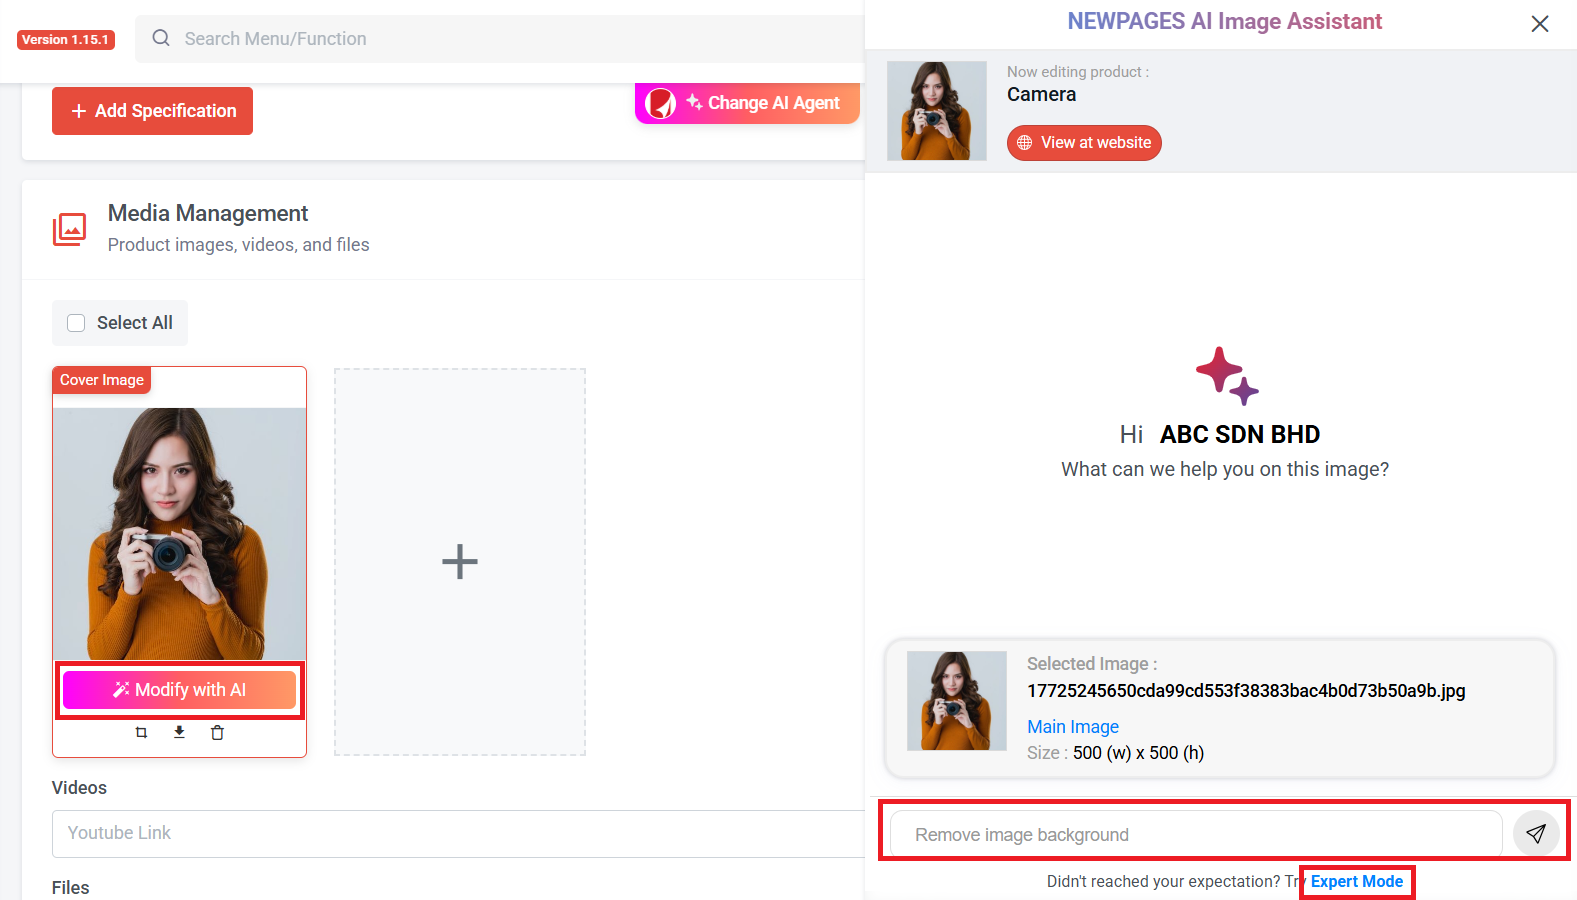Click Change AI Agent button
1577x900 pixels.
[x=747, y=103]
